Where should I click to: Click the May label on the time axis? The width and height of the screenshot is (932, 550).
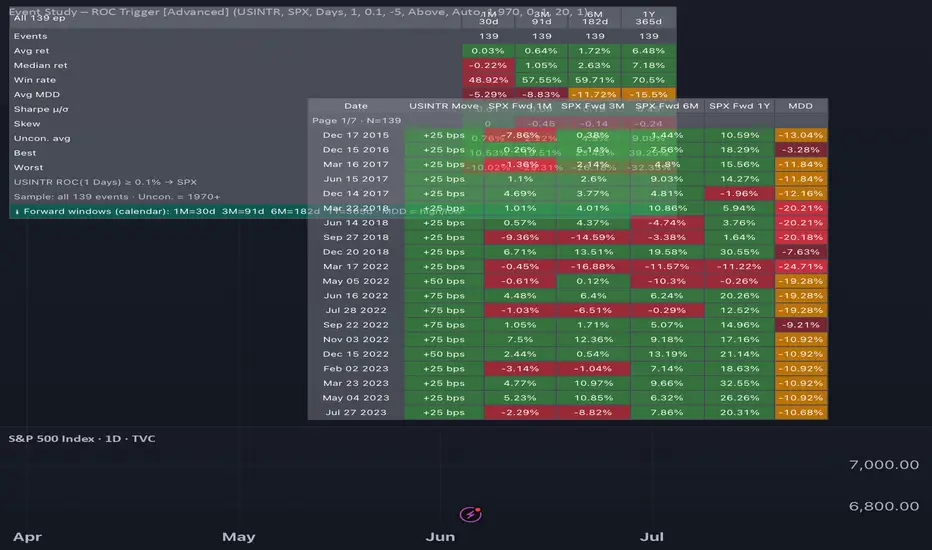[x=238, y=536]
